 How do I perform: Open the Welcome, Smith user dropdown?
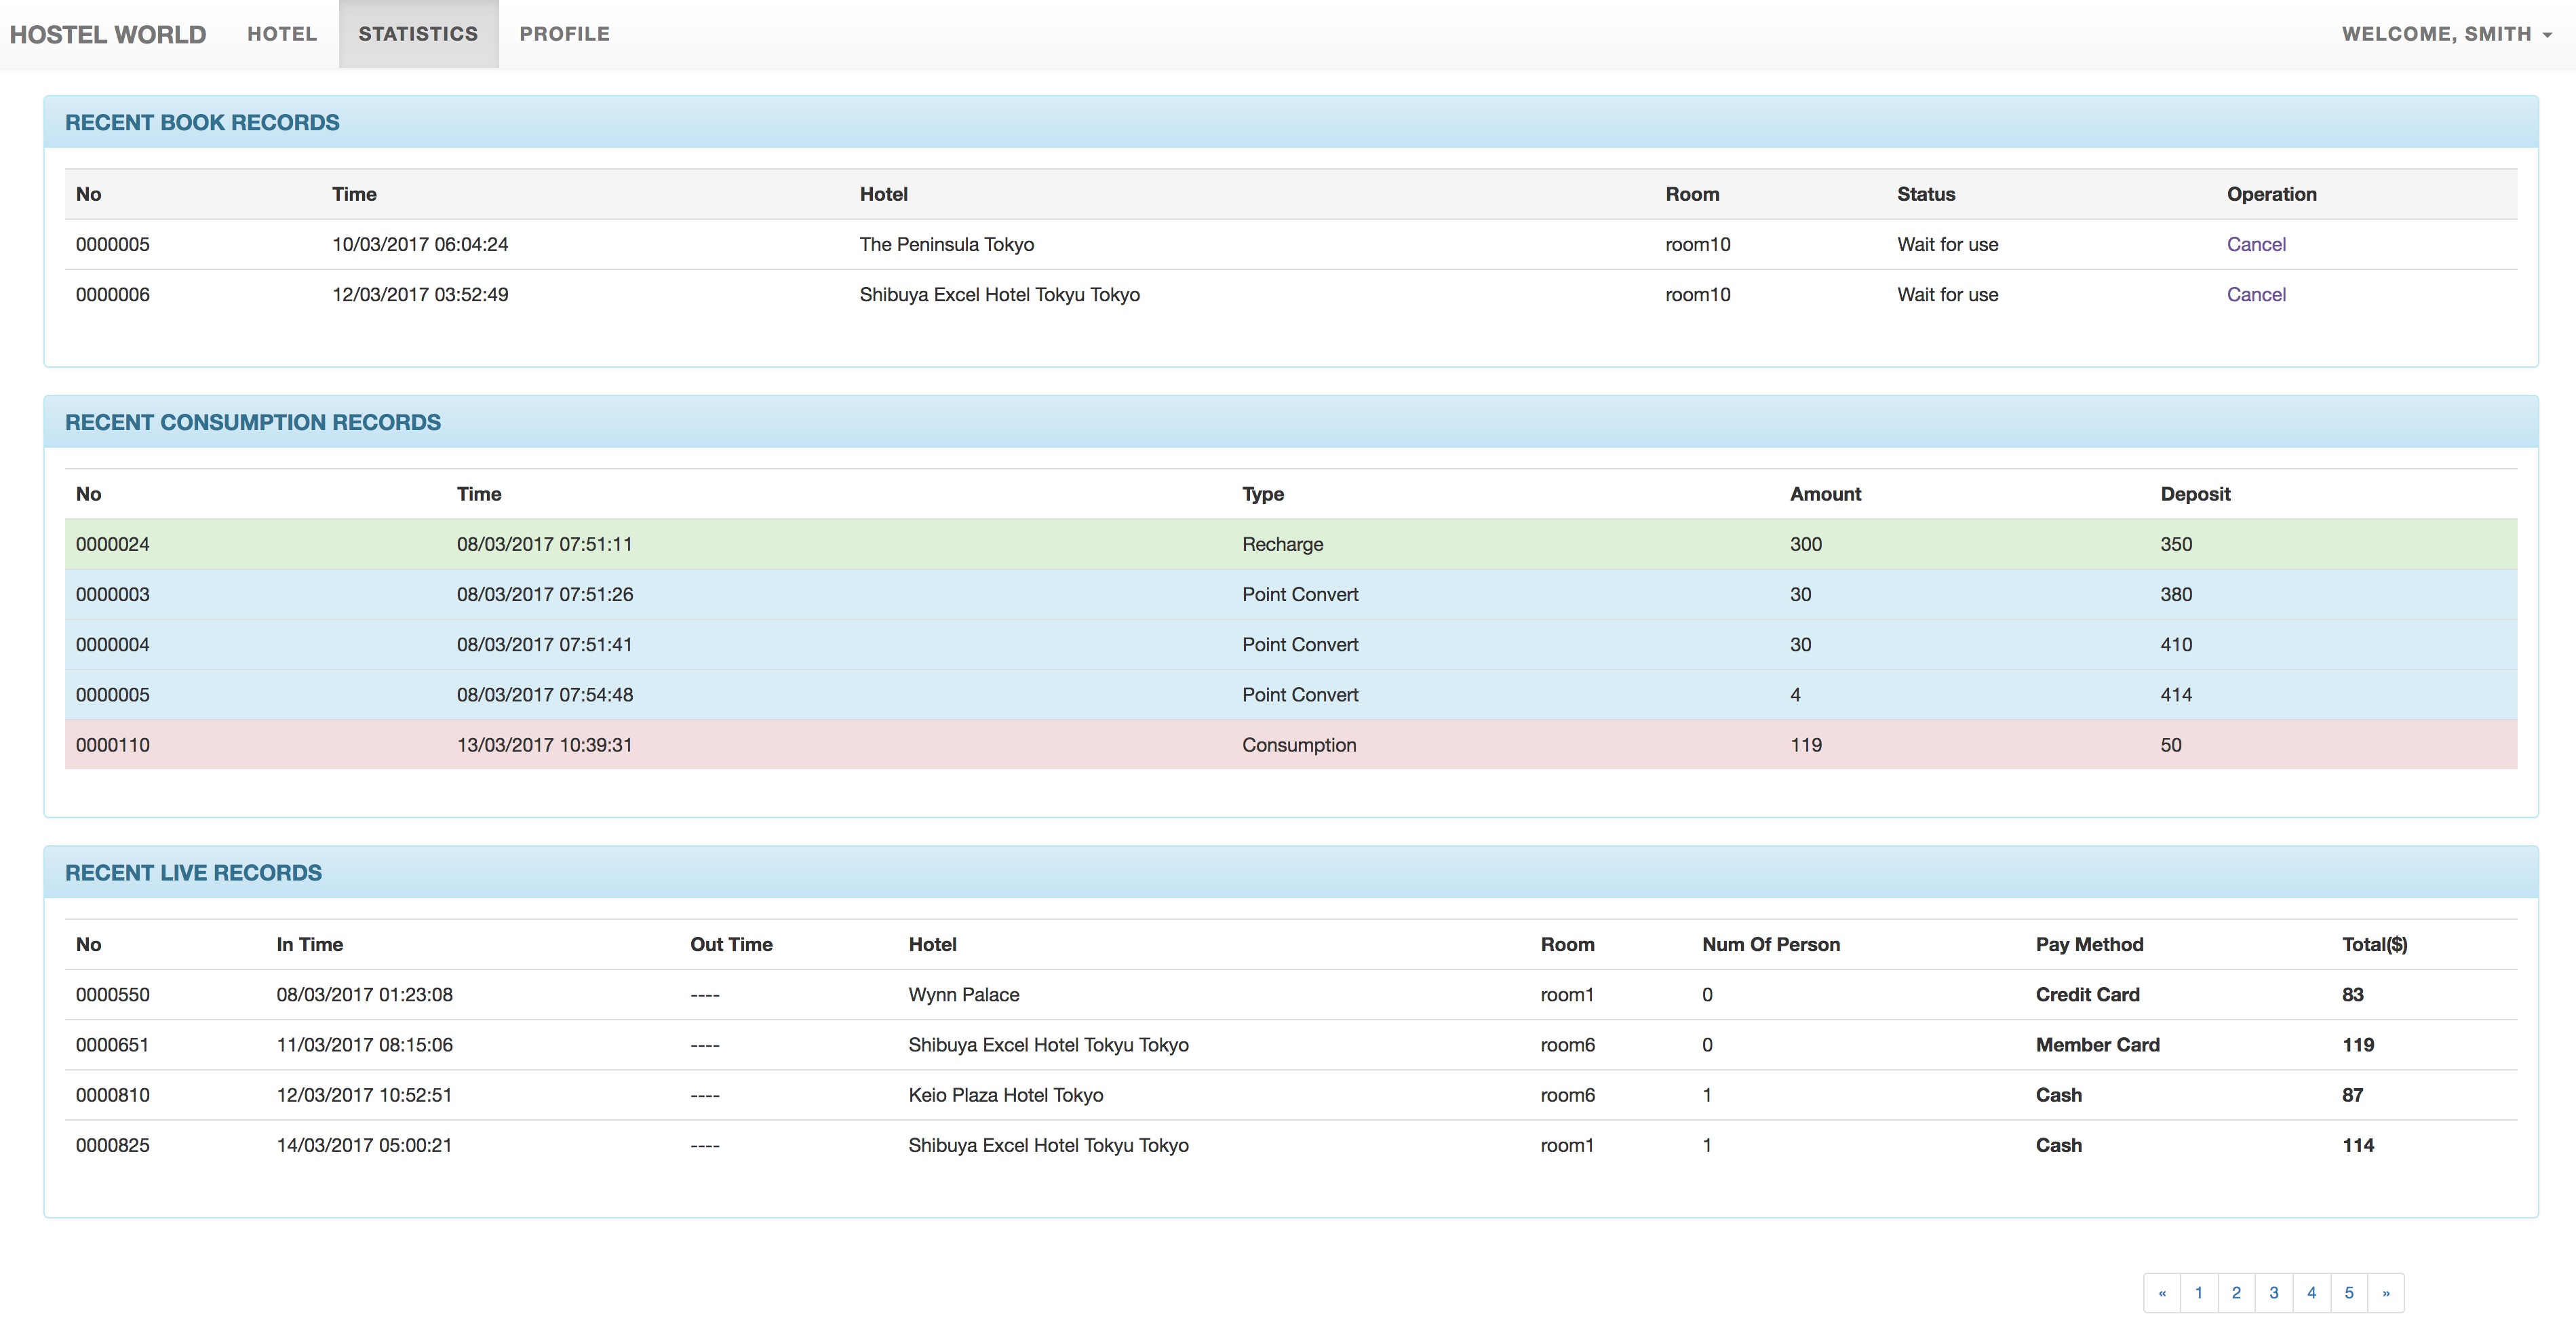(2445, 34)
